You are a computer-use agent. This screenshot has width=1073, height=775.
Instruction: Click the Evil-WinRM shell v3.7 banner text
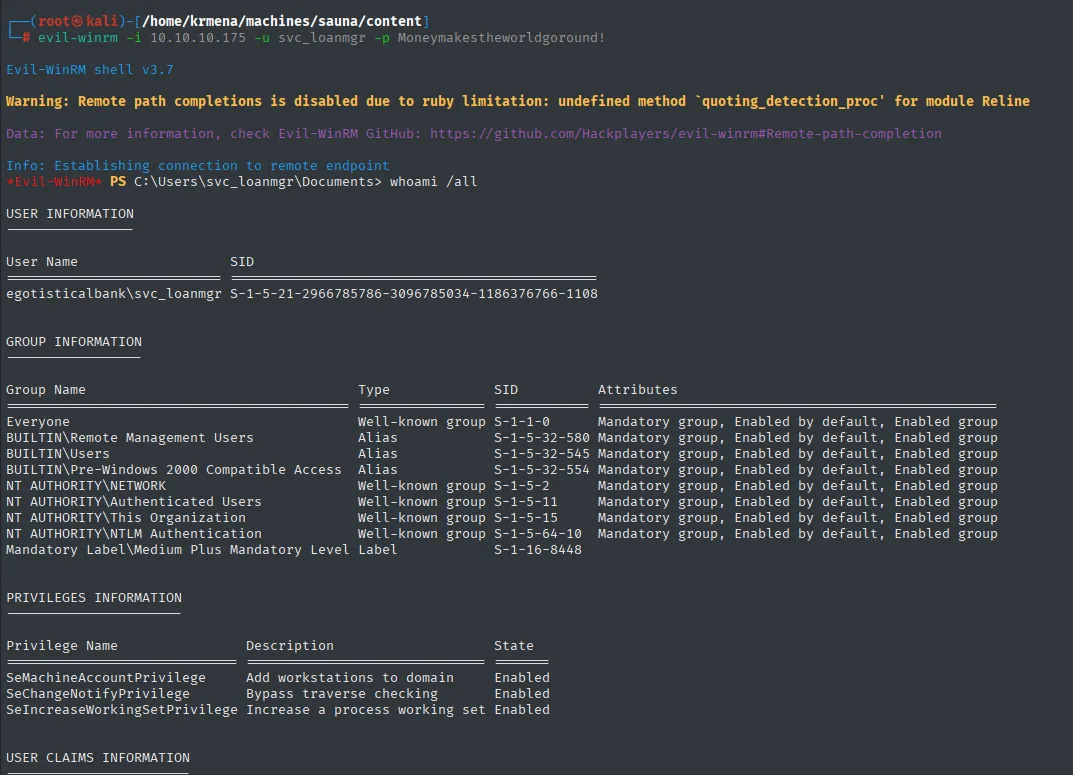pyautogui.click(x=90, y=70)
